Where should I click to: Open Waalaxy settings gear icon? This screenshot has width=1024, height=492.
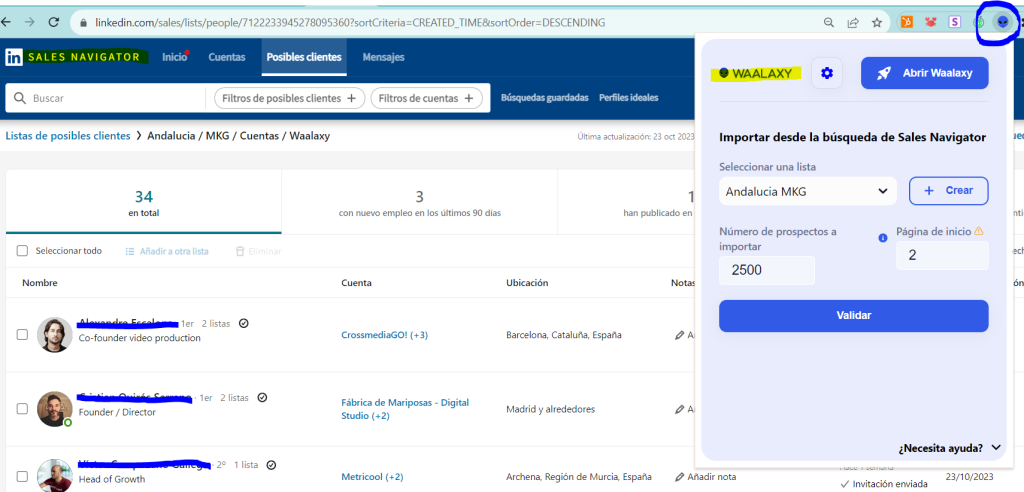827,73
